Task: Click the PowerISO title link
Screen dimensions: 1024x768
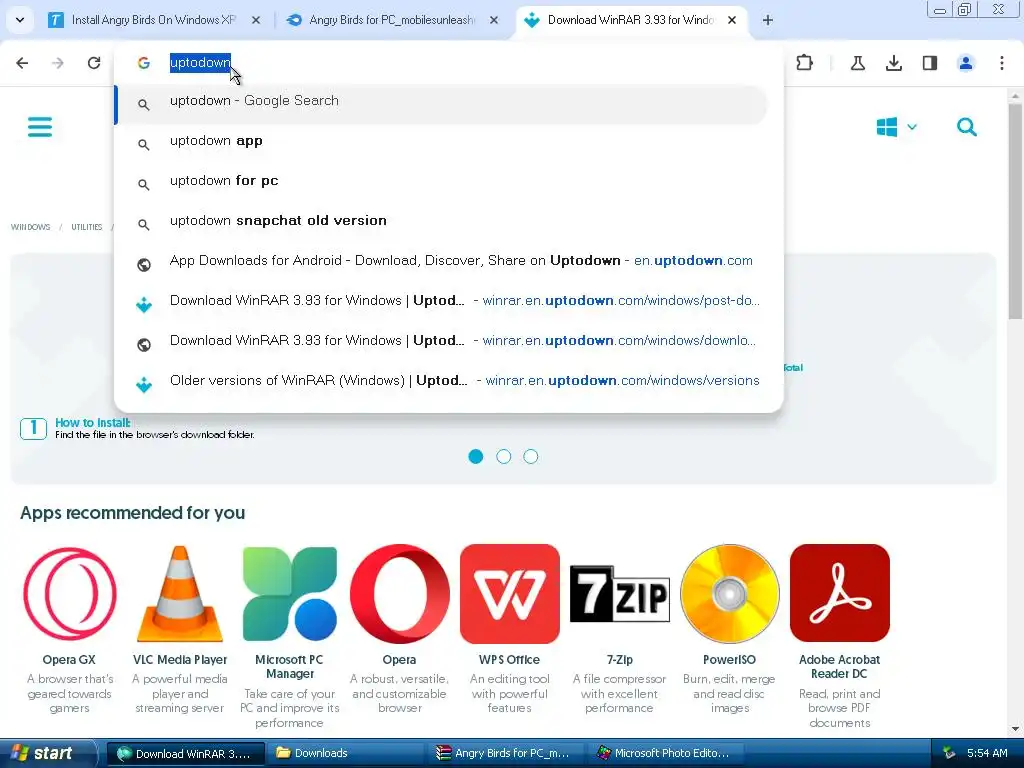Action: 729,660
